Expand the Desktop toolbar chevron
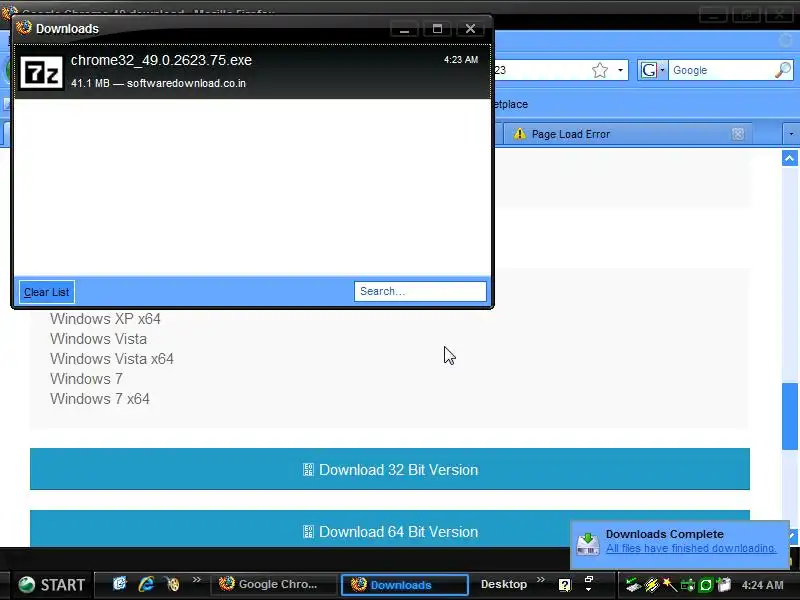 pyautogui.click(x=541, y=580)
